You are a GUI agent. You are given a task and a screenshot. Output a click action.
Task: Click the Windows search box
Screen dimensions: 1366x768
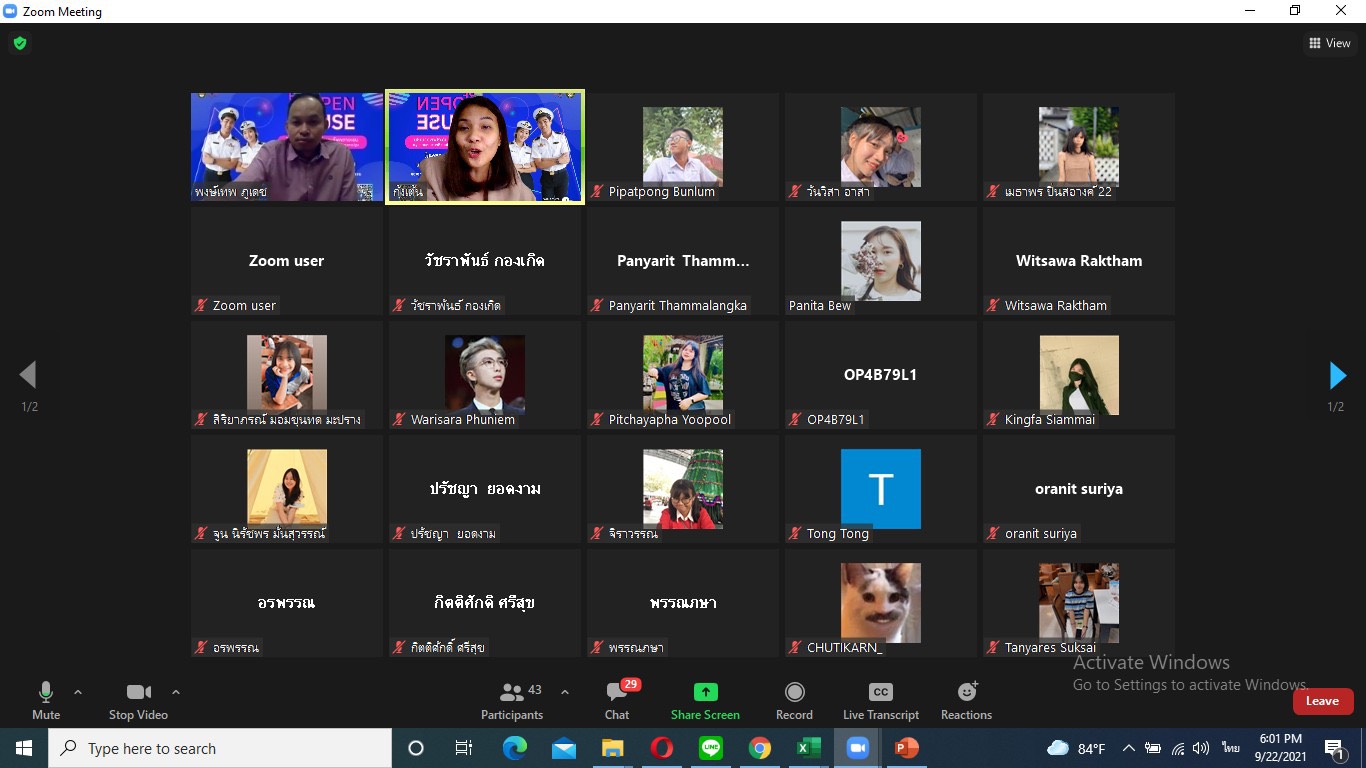[x=220, y=748]
